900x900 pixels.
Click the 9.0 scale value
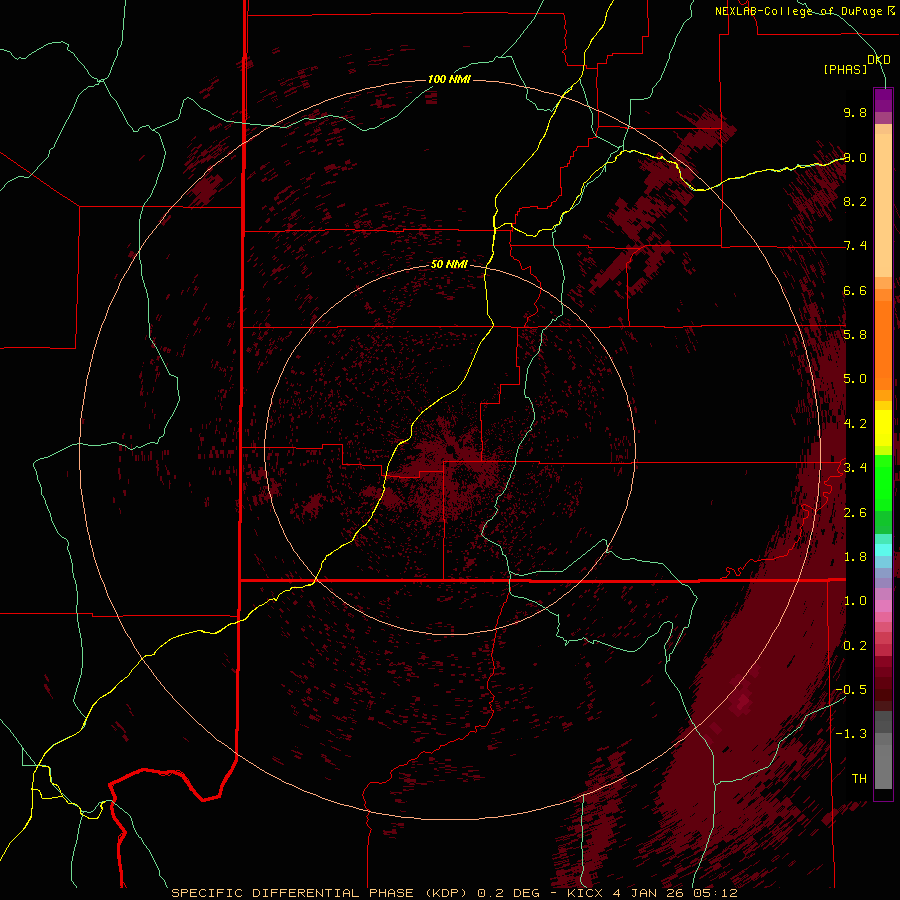(x=855, y=157)
